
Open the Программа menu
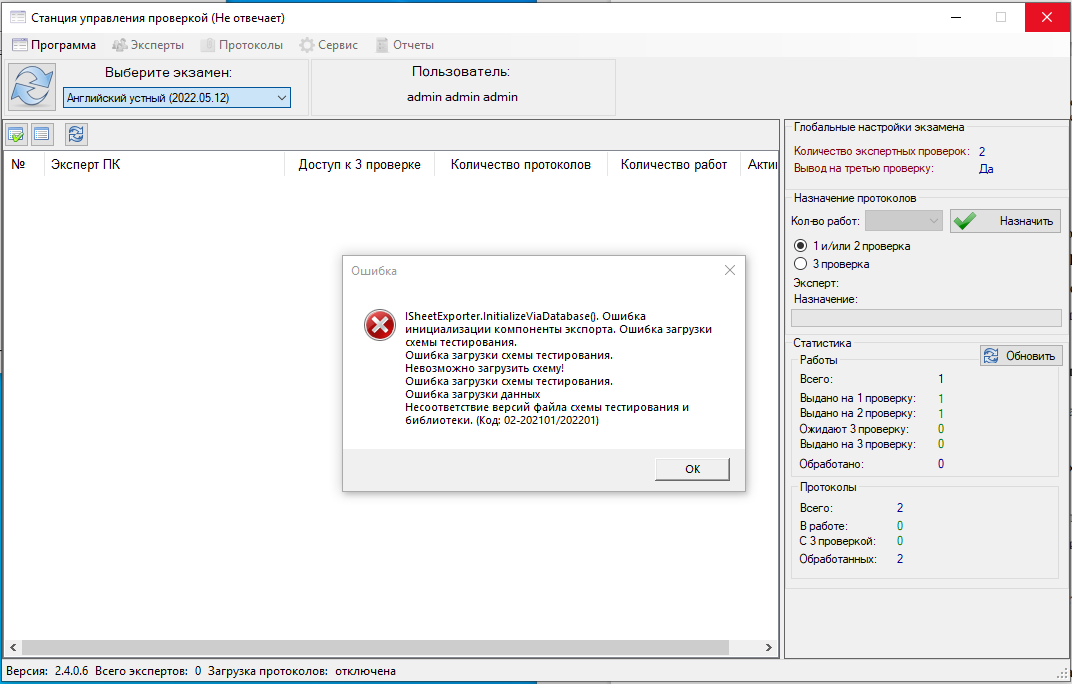tap(54, 45)
